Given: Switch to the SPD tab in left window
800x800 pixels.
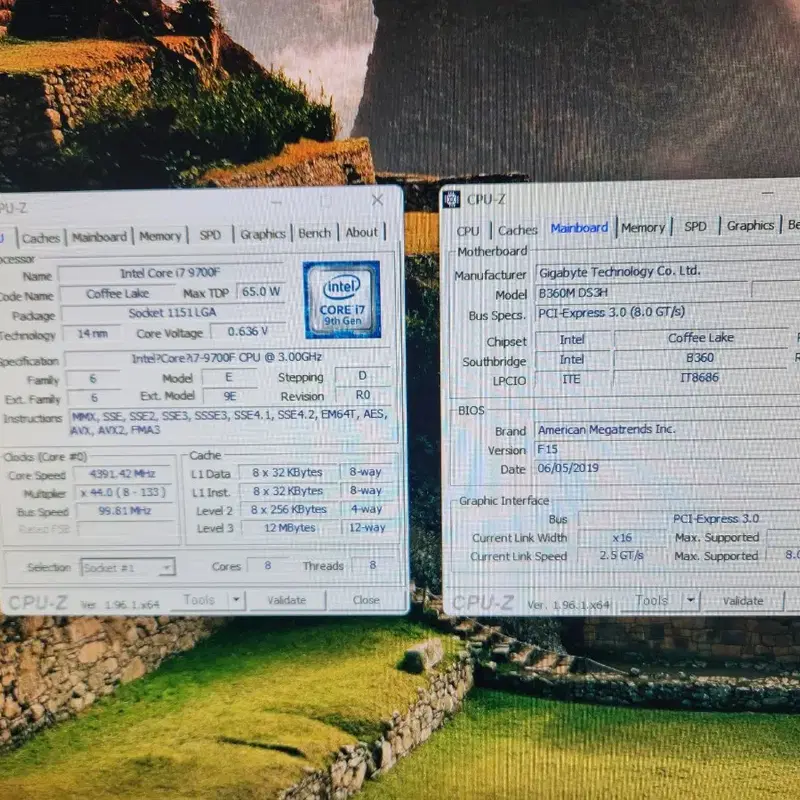Looking at the screenshot, I should (x=210, y=235).
